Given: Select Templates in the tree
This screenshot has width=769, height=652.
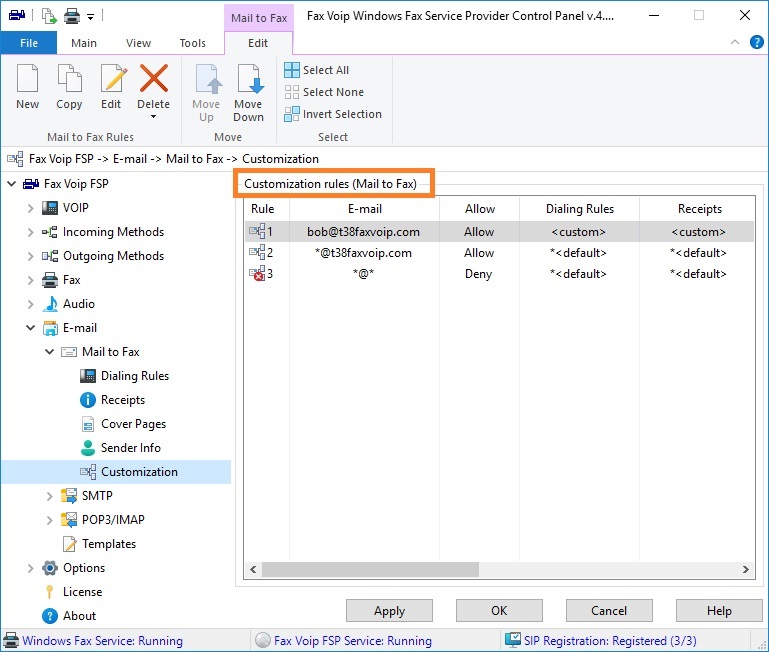Looking at the screenshot, I should tap(108, 544).
